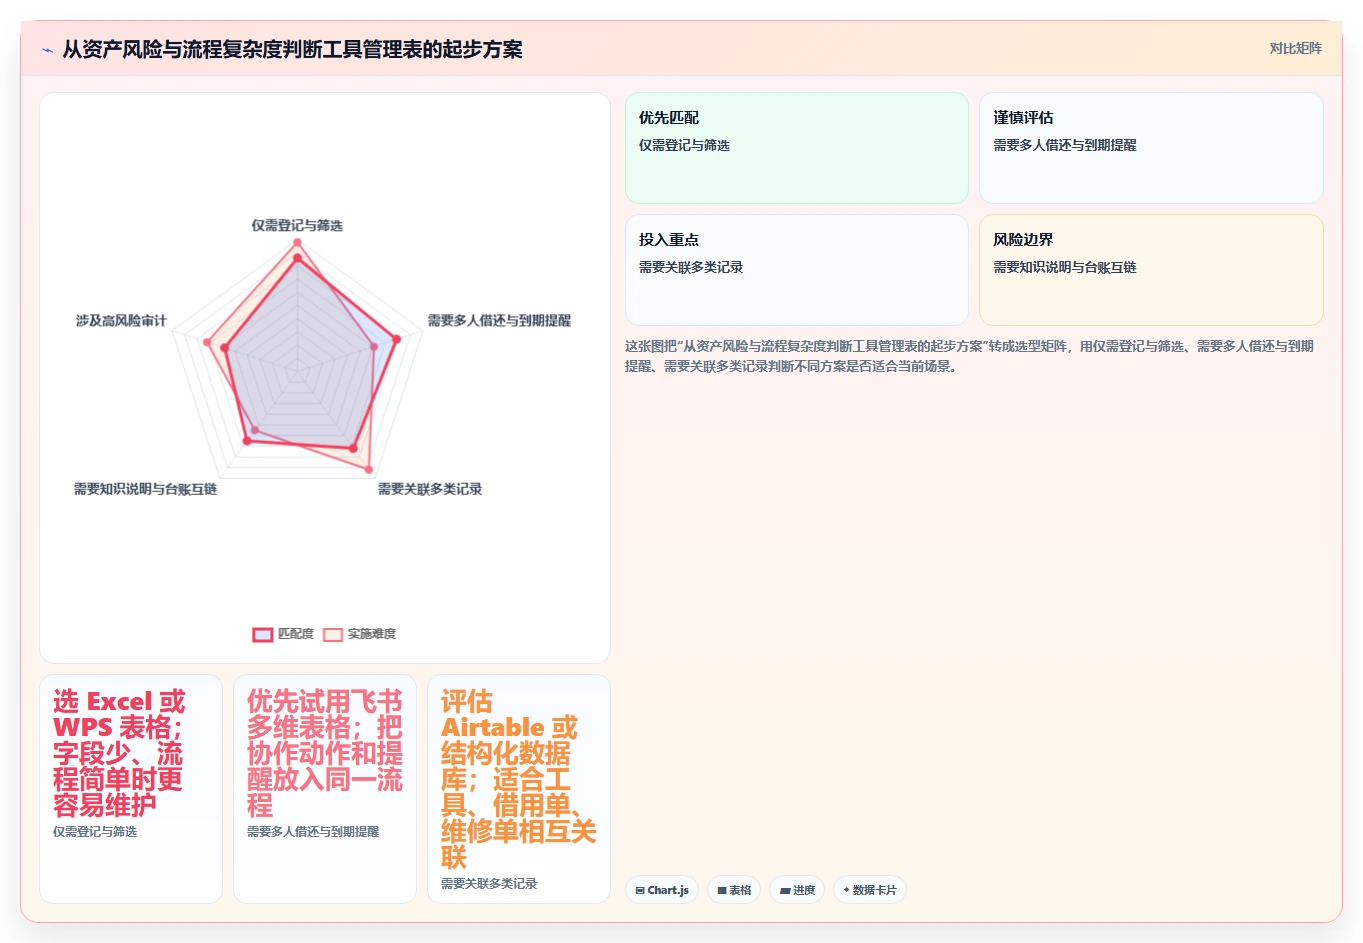Select the 仅需登记与筛选 radar axis label

297,226
